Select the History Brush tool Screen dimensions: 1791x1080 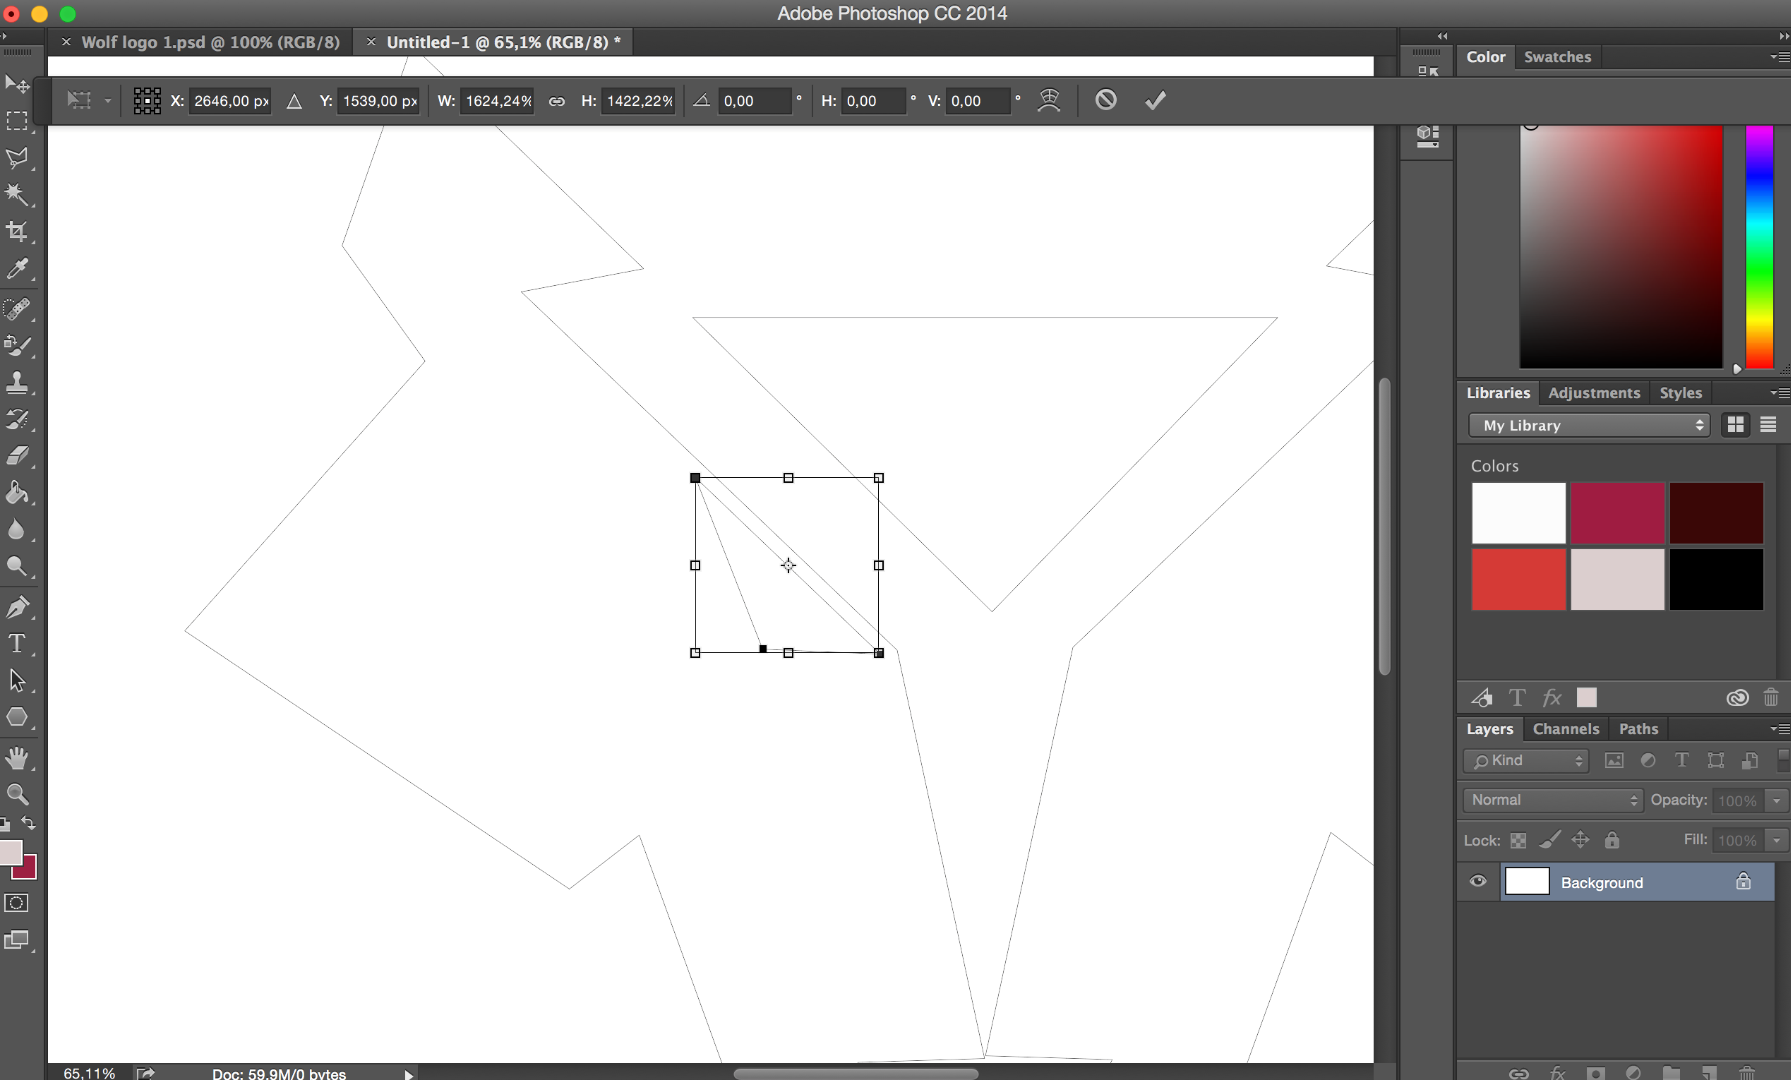click(17, 420)
